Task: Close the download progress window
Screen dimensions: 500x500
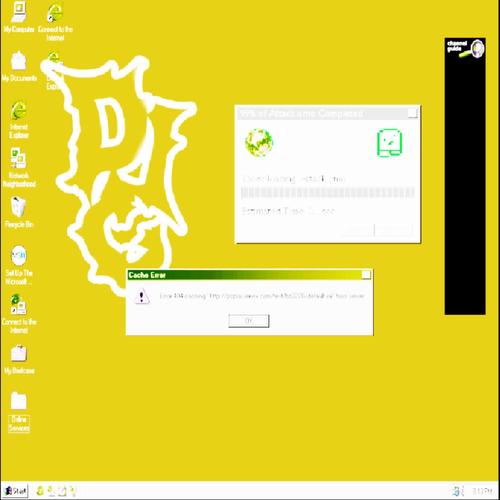Action: click(x=413, y=113)
